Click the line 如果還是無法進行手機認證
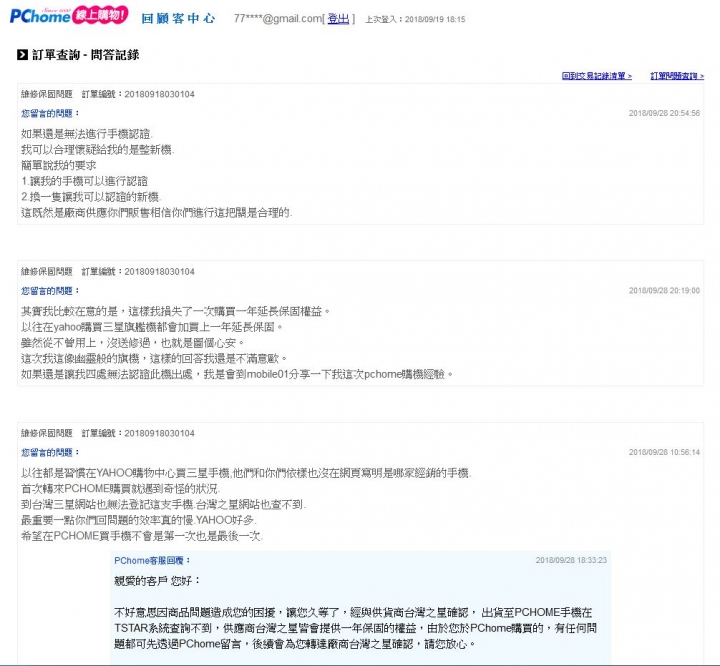 (87, 134)
